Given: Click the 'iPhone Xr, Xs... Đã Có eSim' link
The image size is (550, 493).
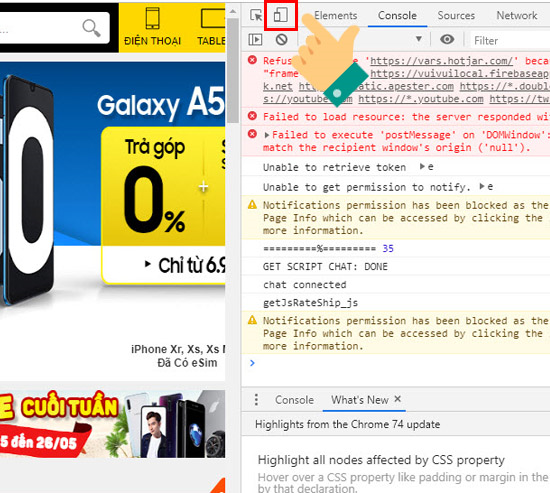Looking at the screenshot, I should (179, 356).
